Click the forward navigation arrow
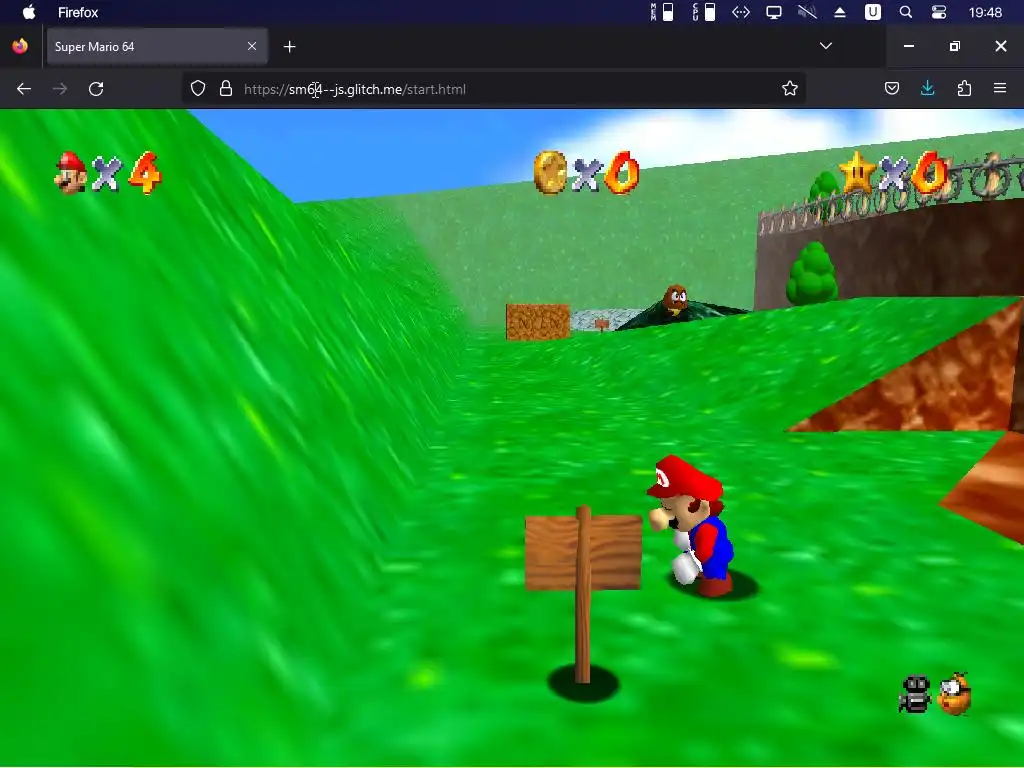 60,89
